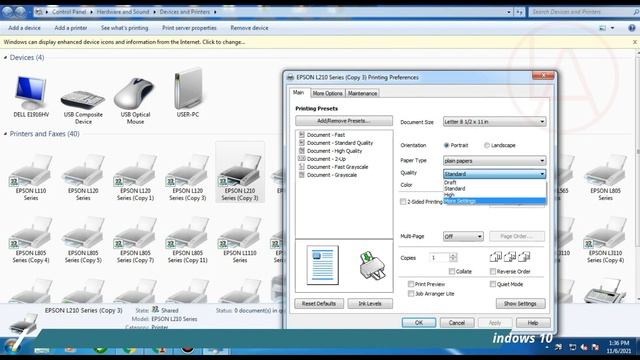Choose Document - 2-Up preset
Image resolution: width=640 pixels, height=360 pixels.
tap(326, 159)
